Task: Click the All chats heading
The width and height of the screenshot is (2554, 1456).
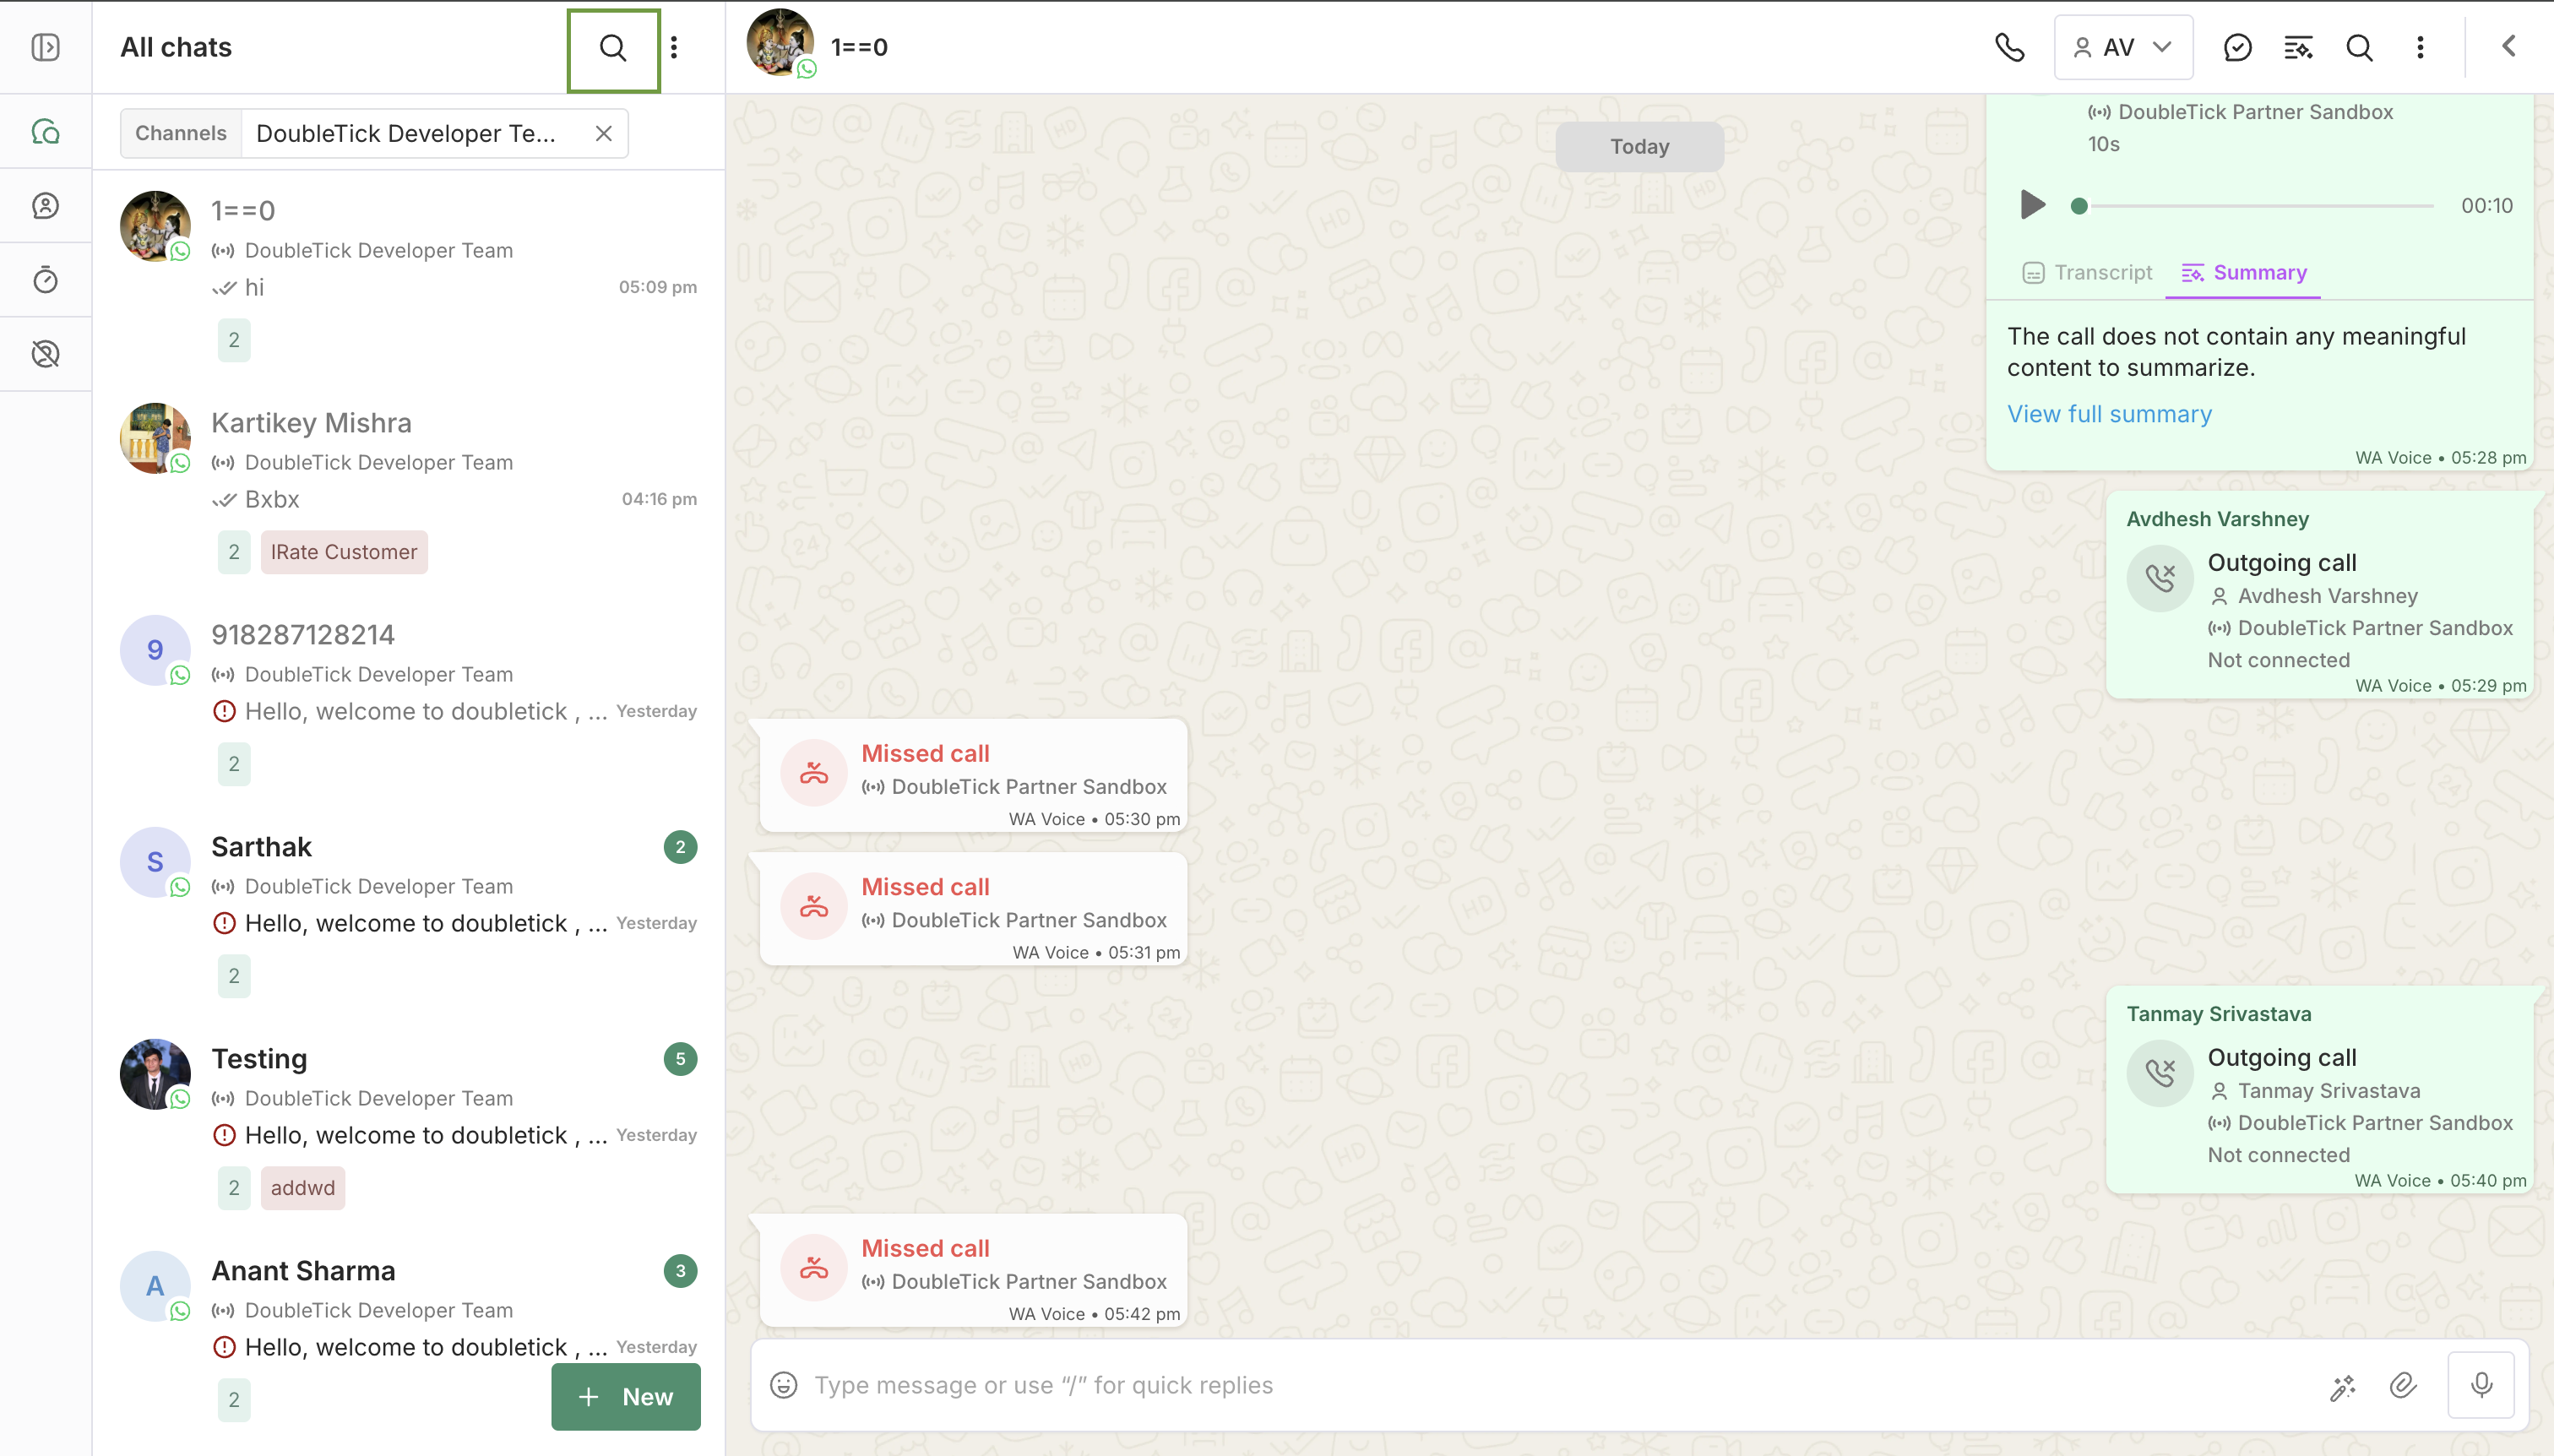Action: coord(176,47)
